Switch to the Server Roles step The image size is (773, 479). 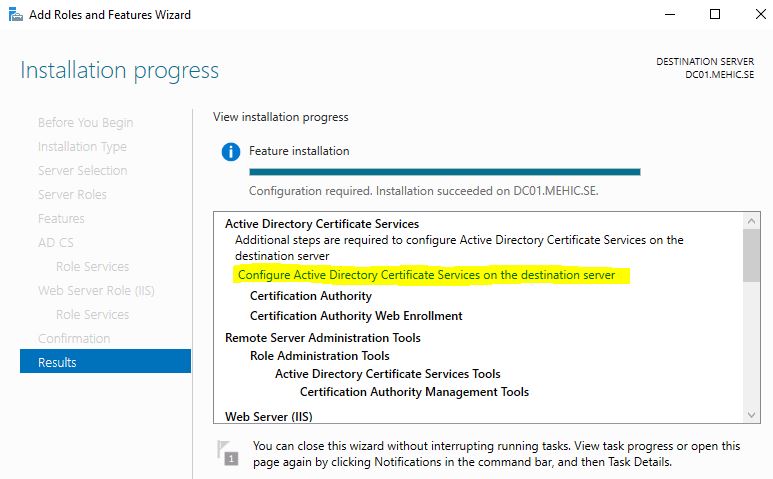pos(72,194)
